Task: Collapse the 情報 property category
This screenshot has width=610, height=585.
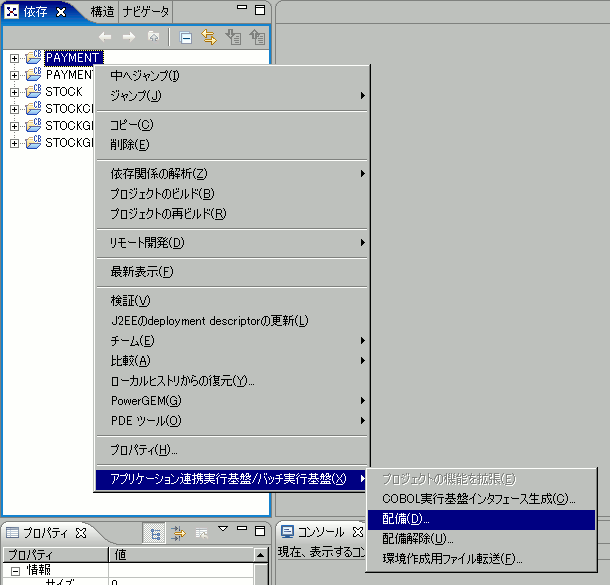Action: tap(15, 570)
